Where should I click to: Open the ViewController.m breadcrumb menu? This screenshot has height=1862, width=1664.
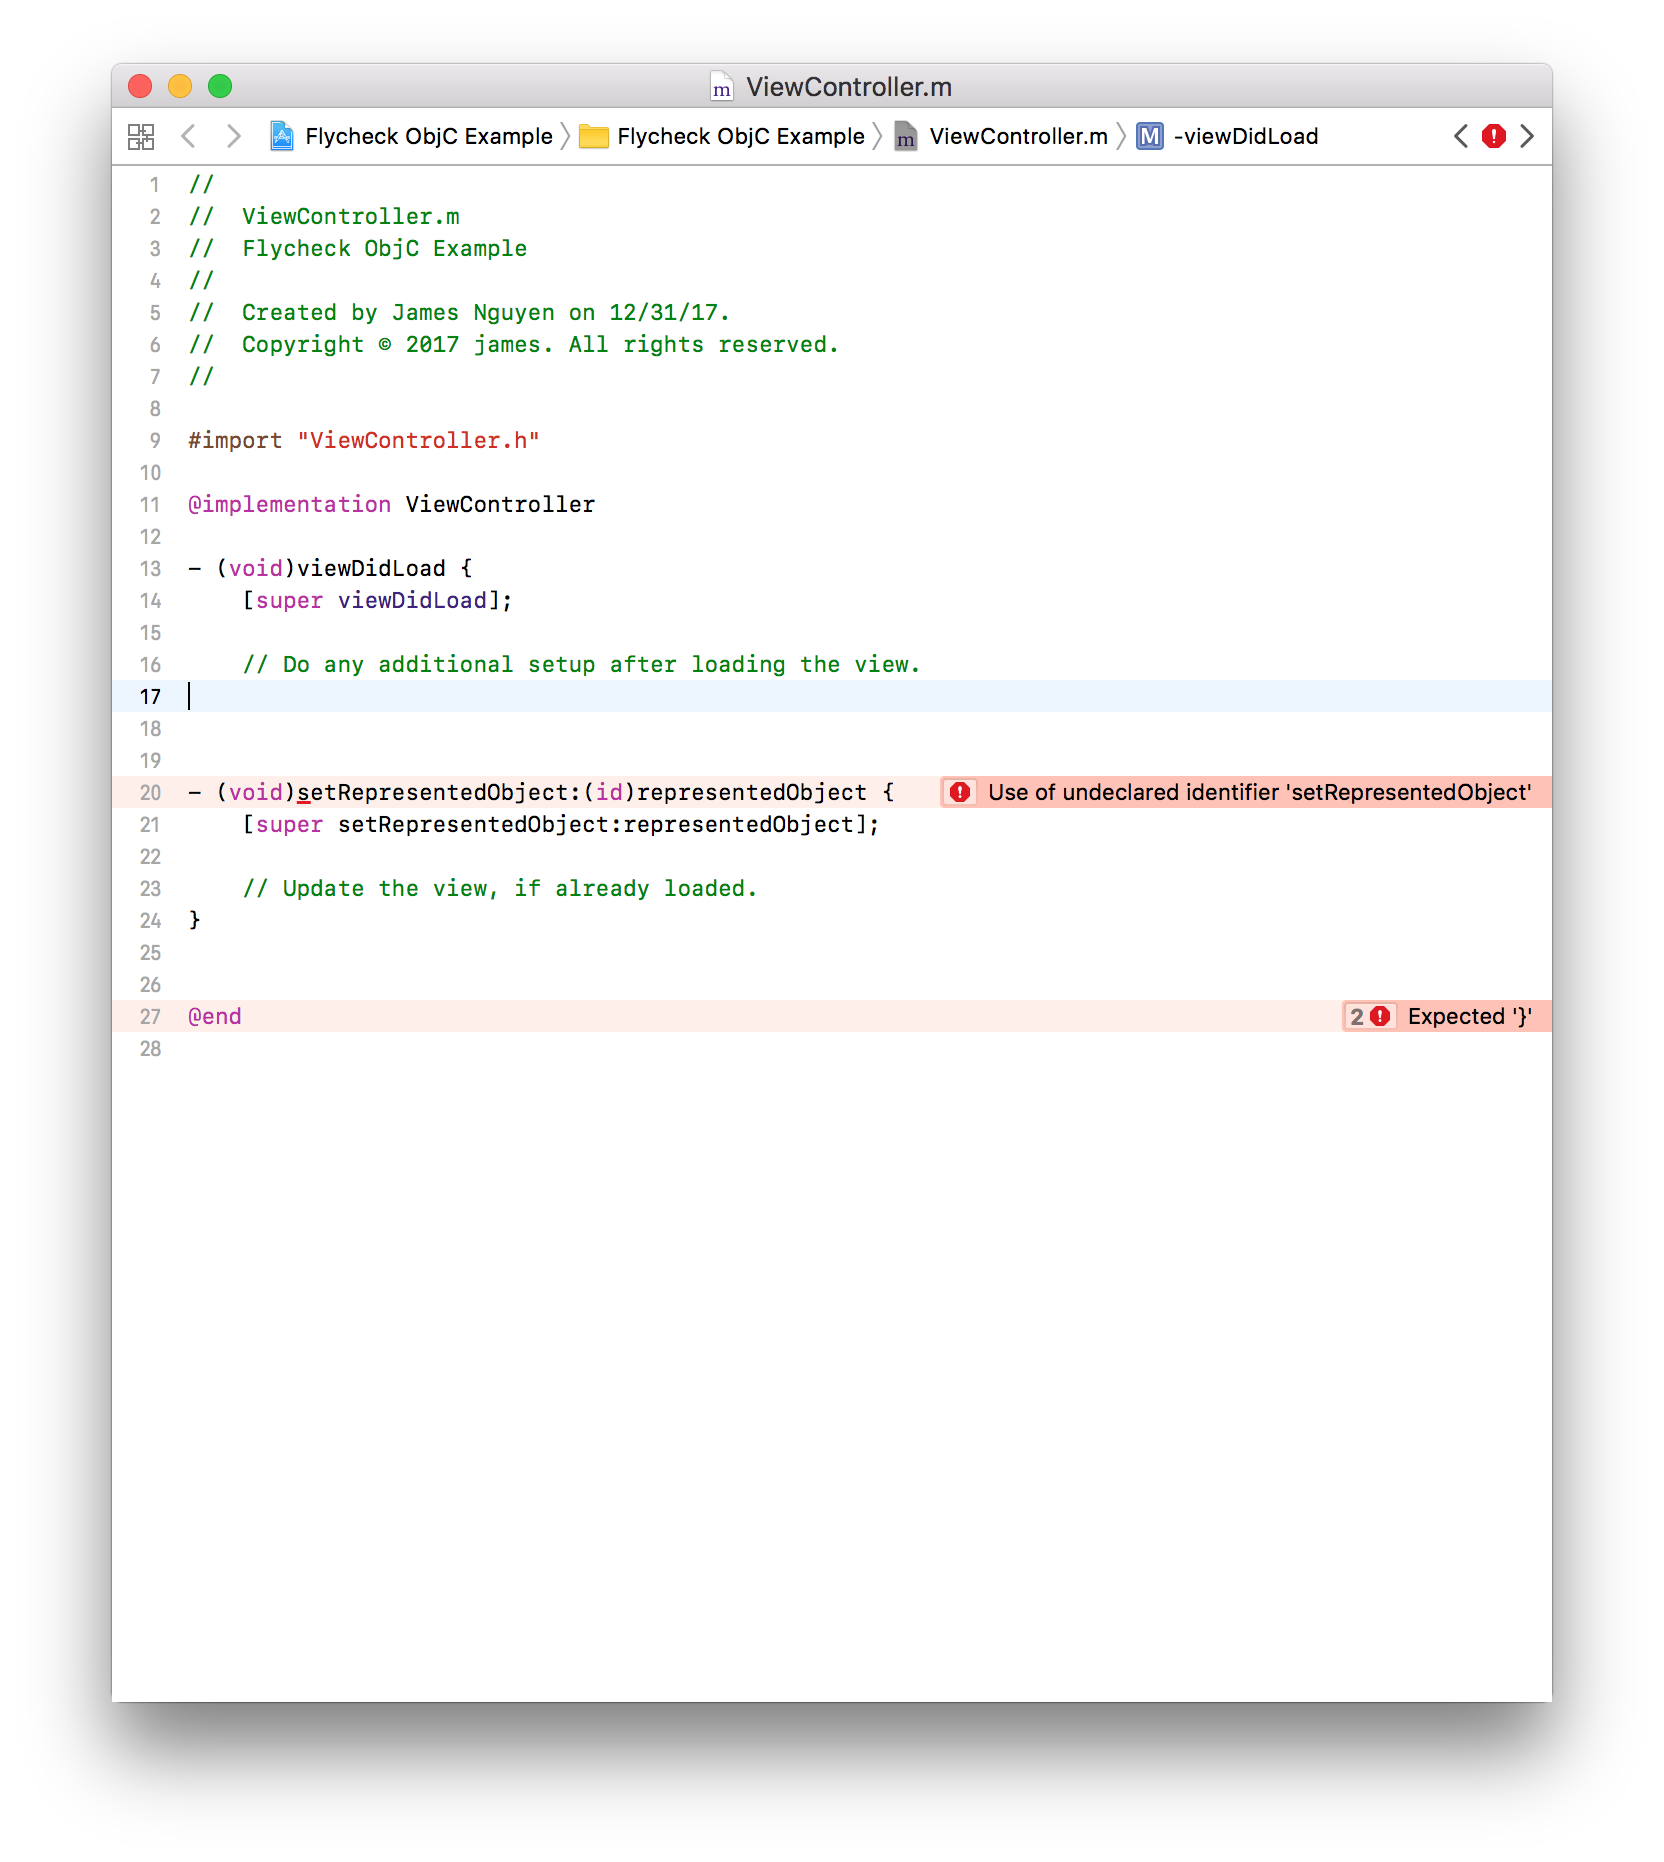(x=1019, y=136)
